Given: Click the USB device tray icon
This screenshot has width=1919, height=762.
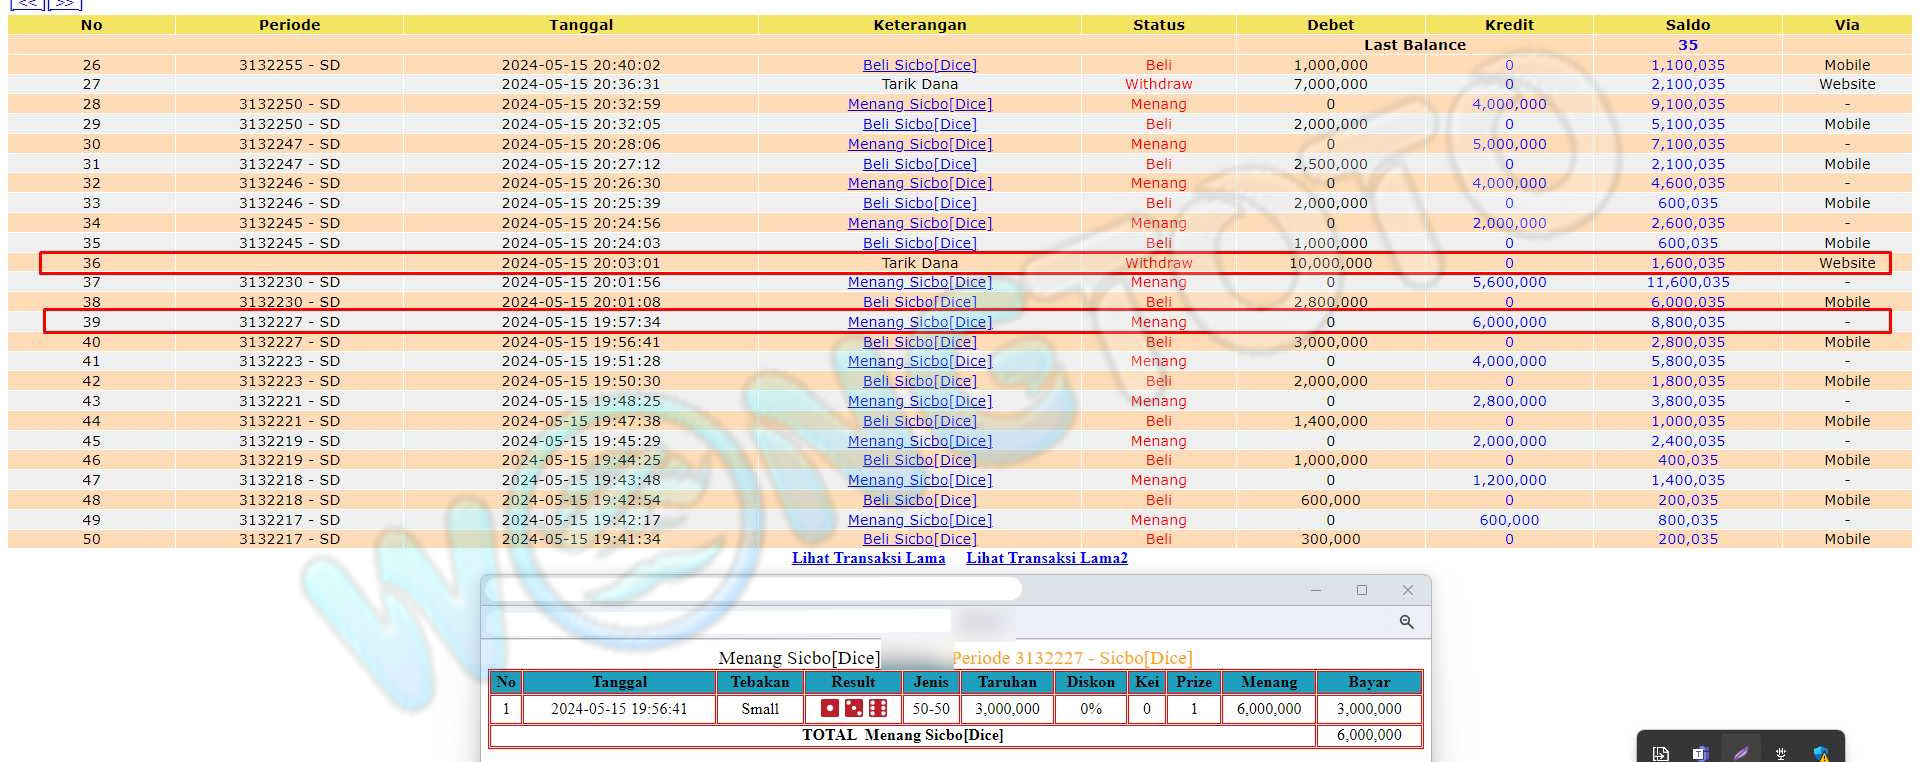Looking at the screenshot, I should (1781, 753).
